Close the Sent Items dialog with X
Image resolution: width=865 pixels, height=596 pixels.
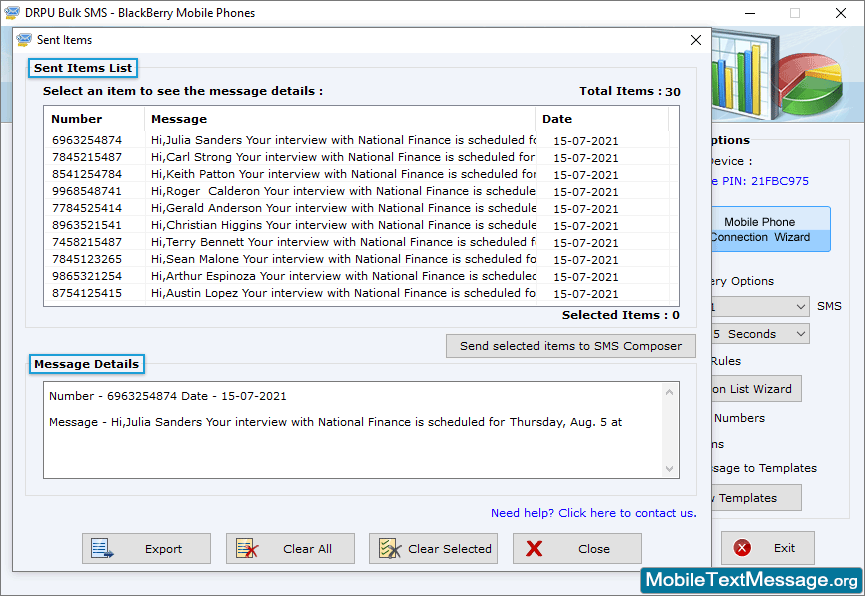click(x=696, y=40)
